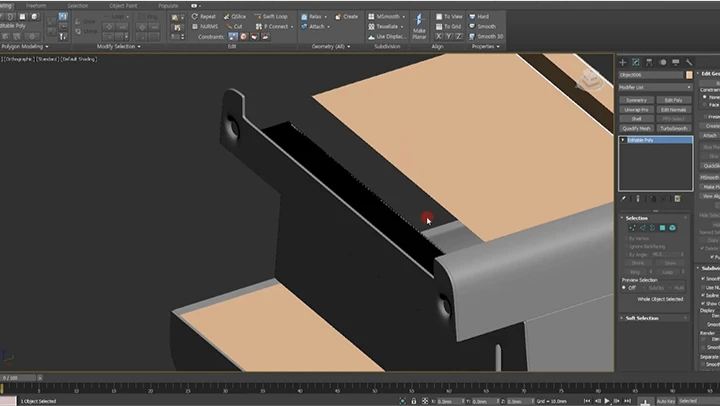The image size is (720, 406).
Task: Click the Relax tool
Action: tap(311, 17)
